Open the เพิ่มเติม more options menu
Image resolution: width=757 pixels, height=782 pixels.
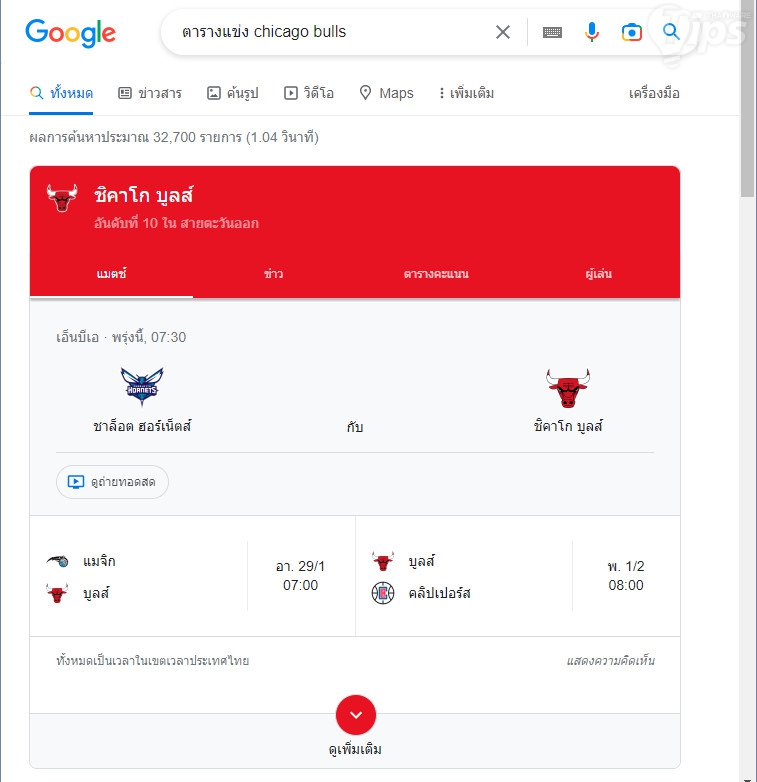point(466,93)
